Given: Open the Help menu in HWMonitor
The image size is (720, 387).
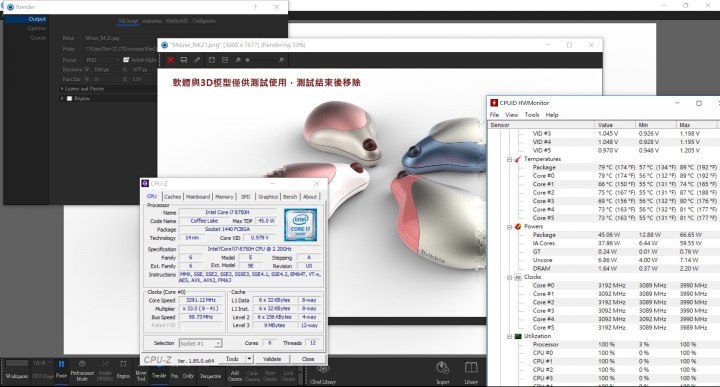Looking at the screenshot, I should (x=552, y=115).
